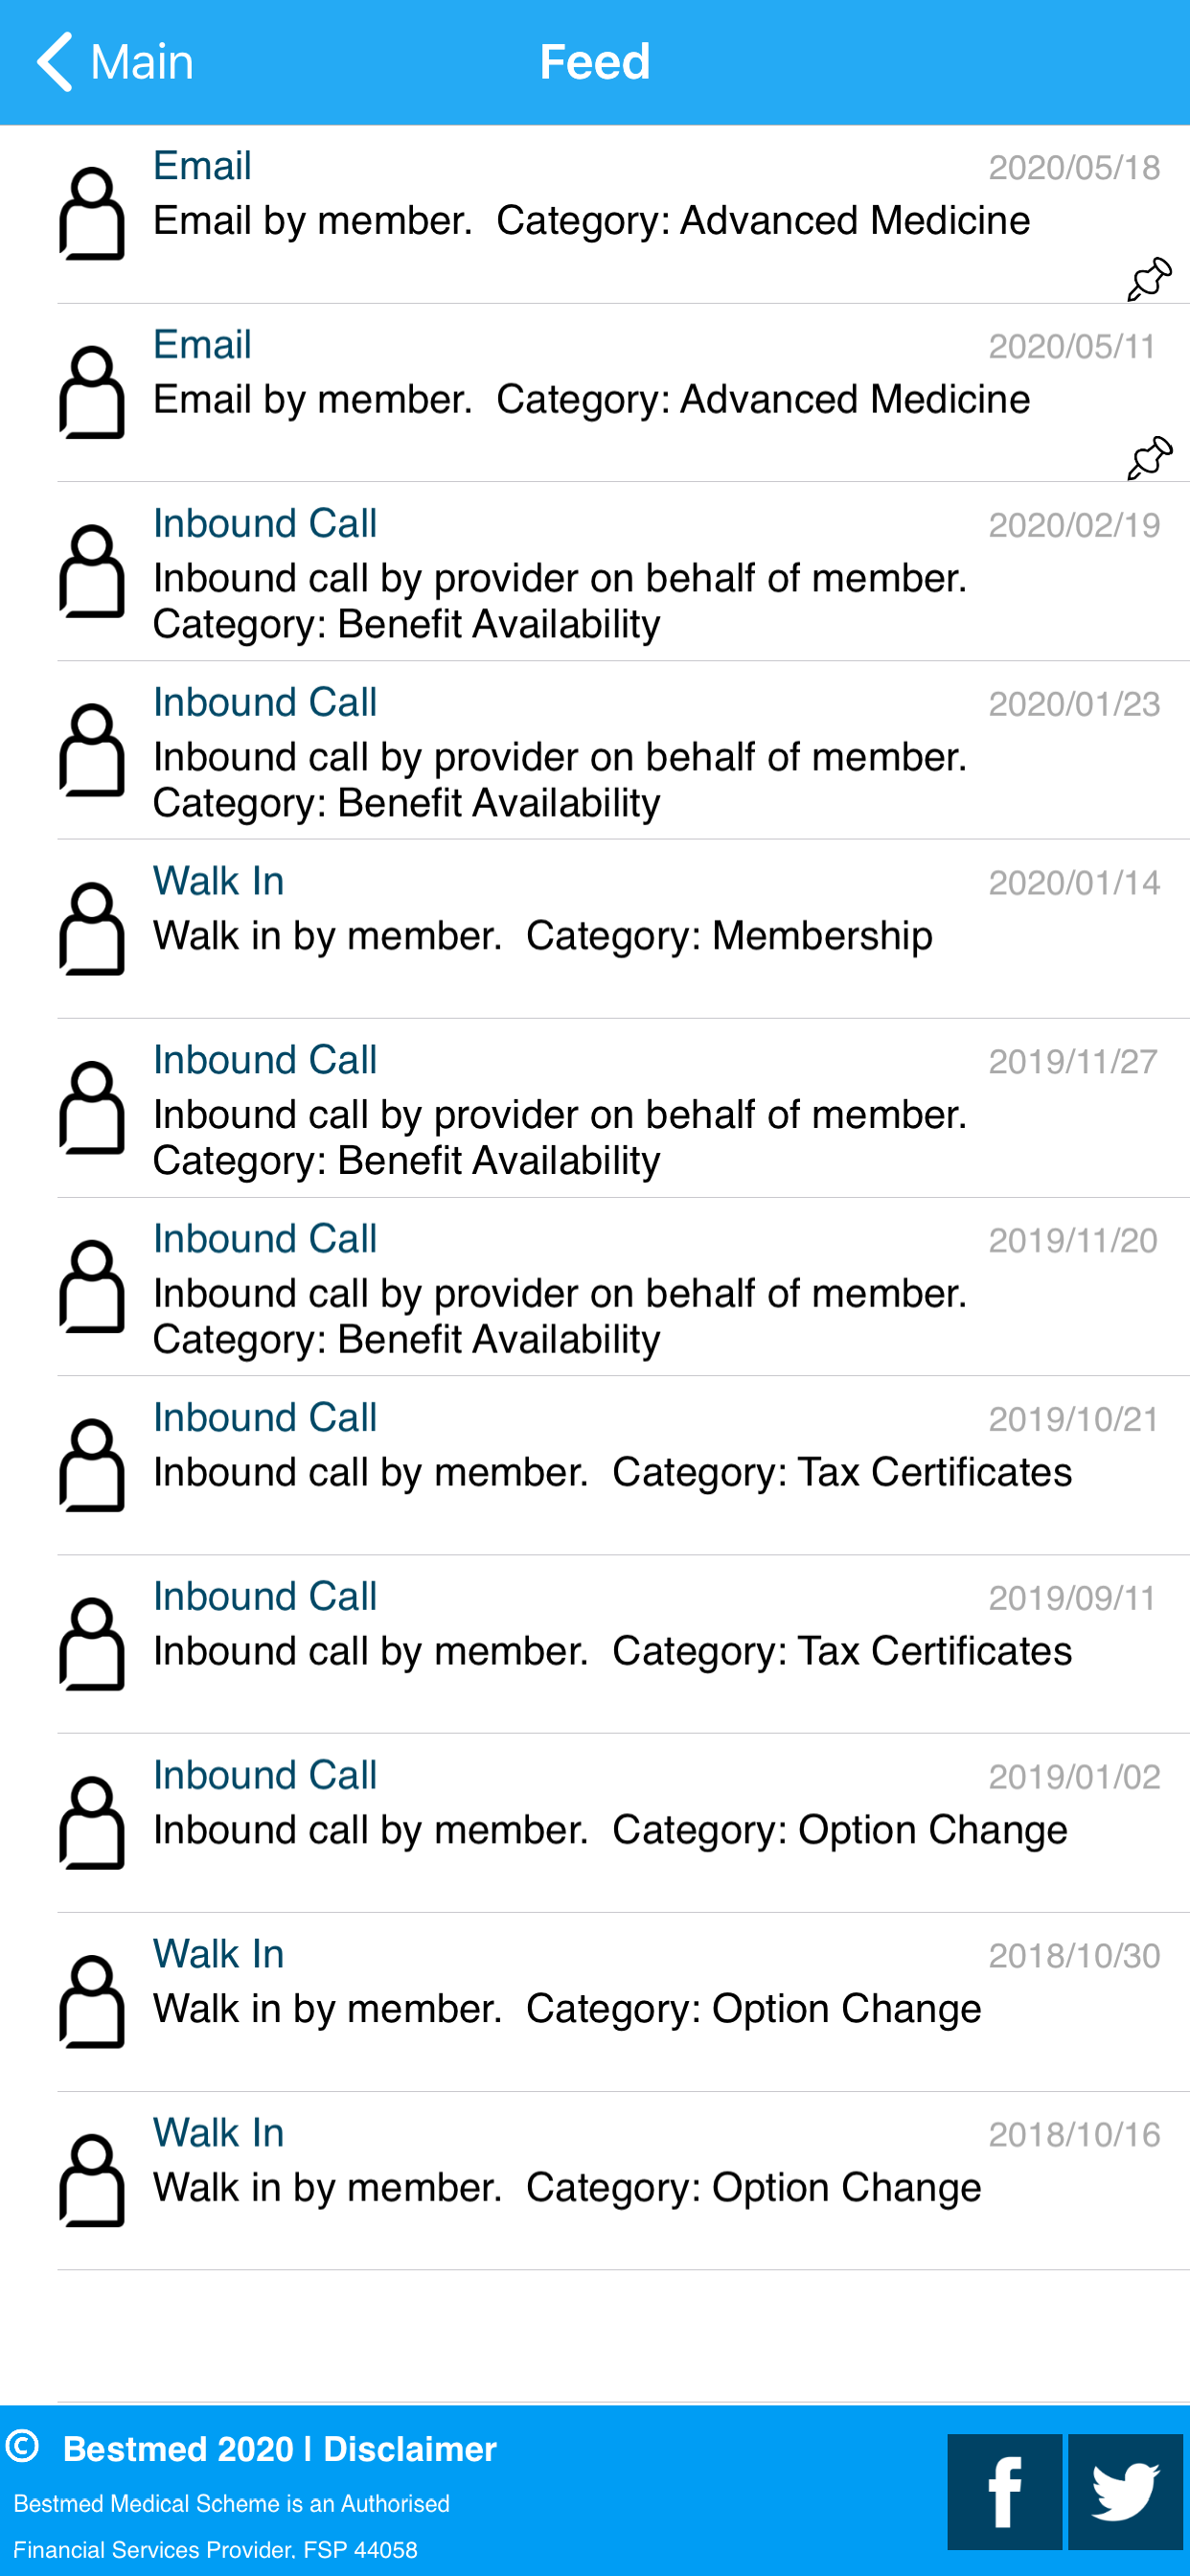Viewport: 1190px width, 2576px height.
Task: Select the Feed title in the header
Action: coord(595,61)
